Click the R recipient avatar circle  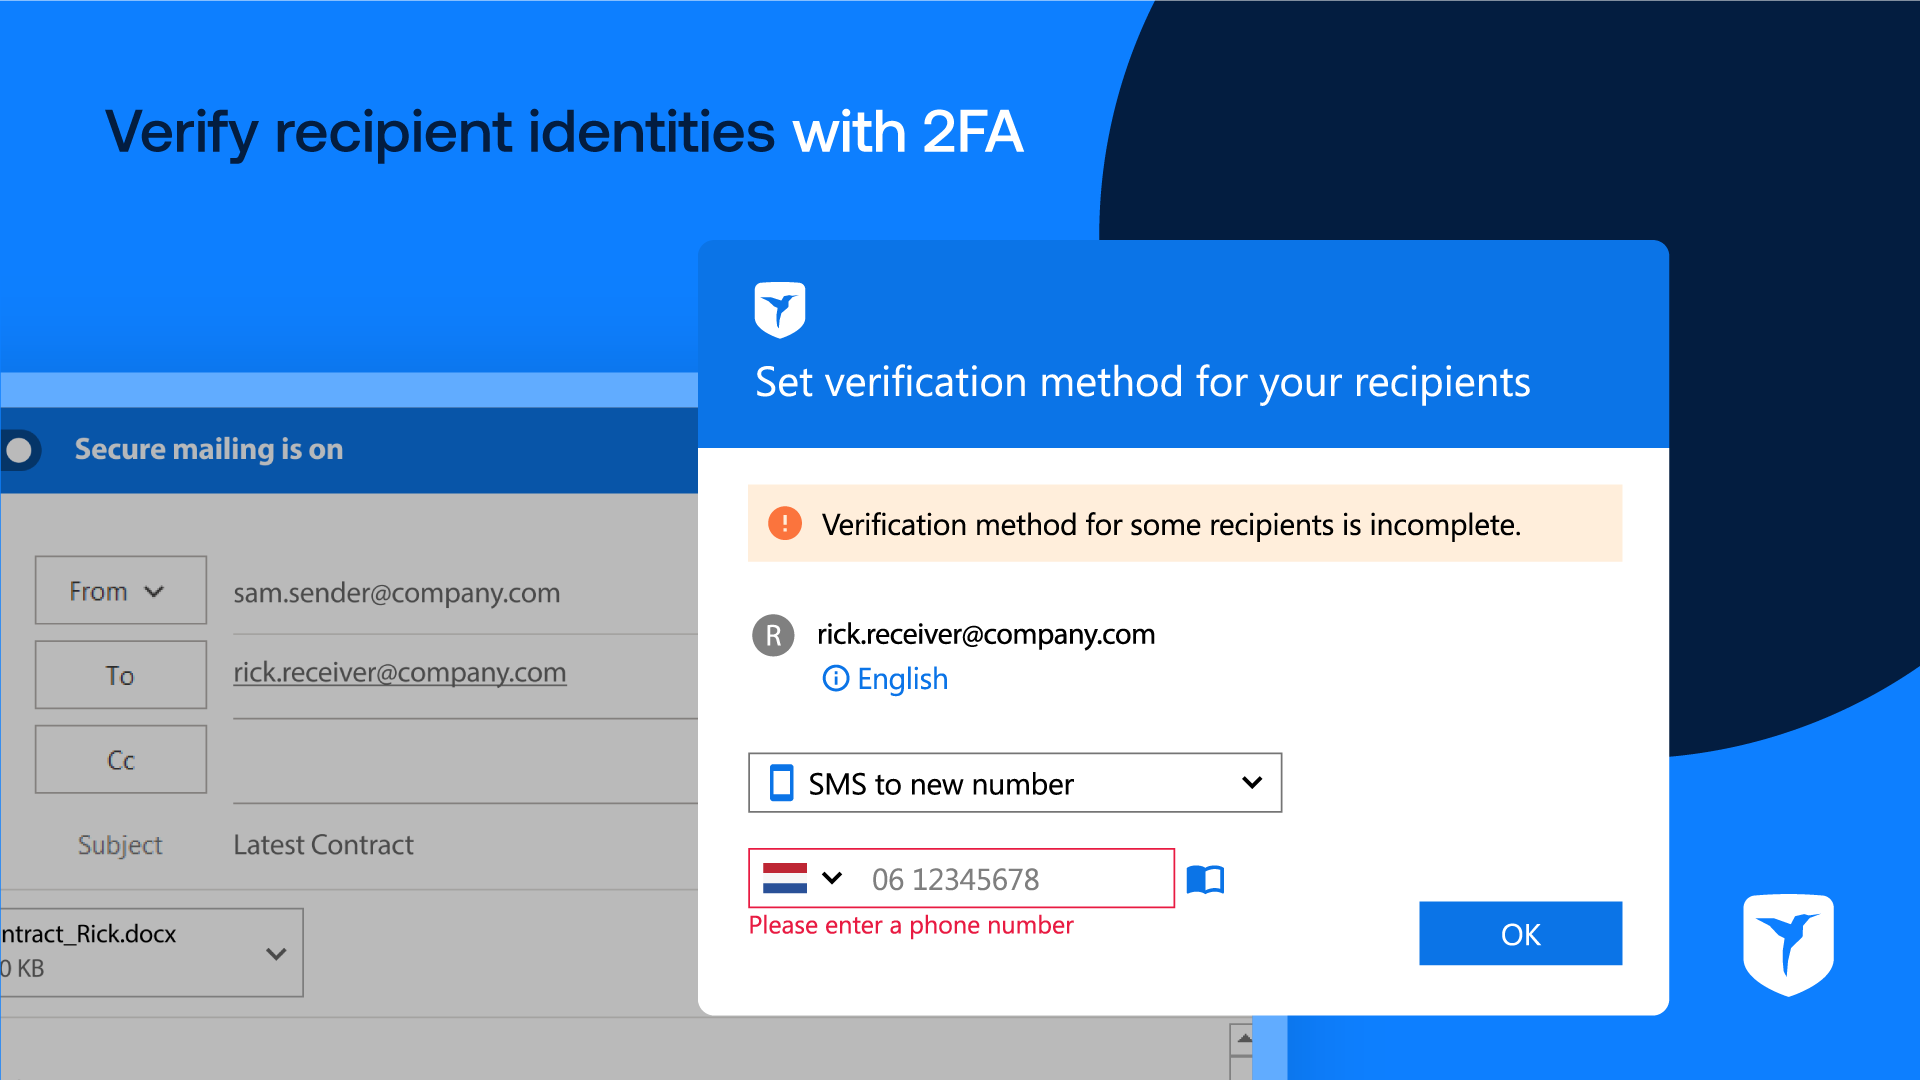773,635
